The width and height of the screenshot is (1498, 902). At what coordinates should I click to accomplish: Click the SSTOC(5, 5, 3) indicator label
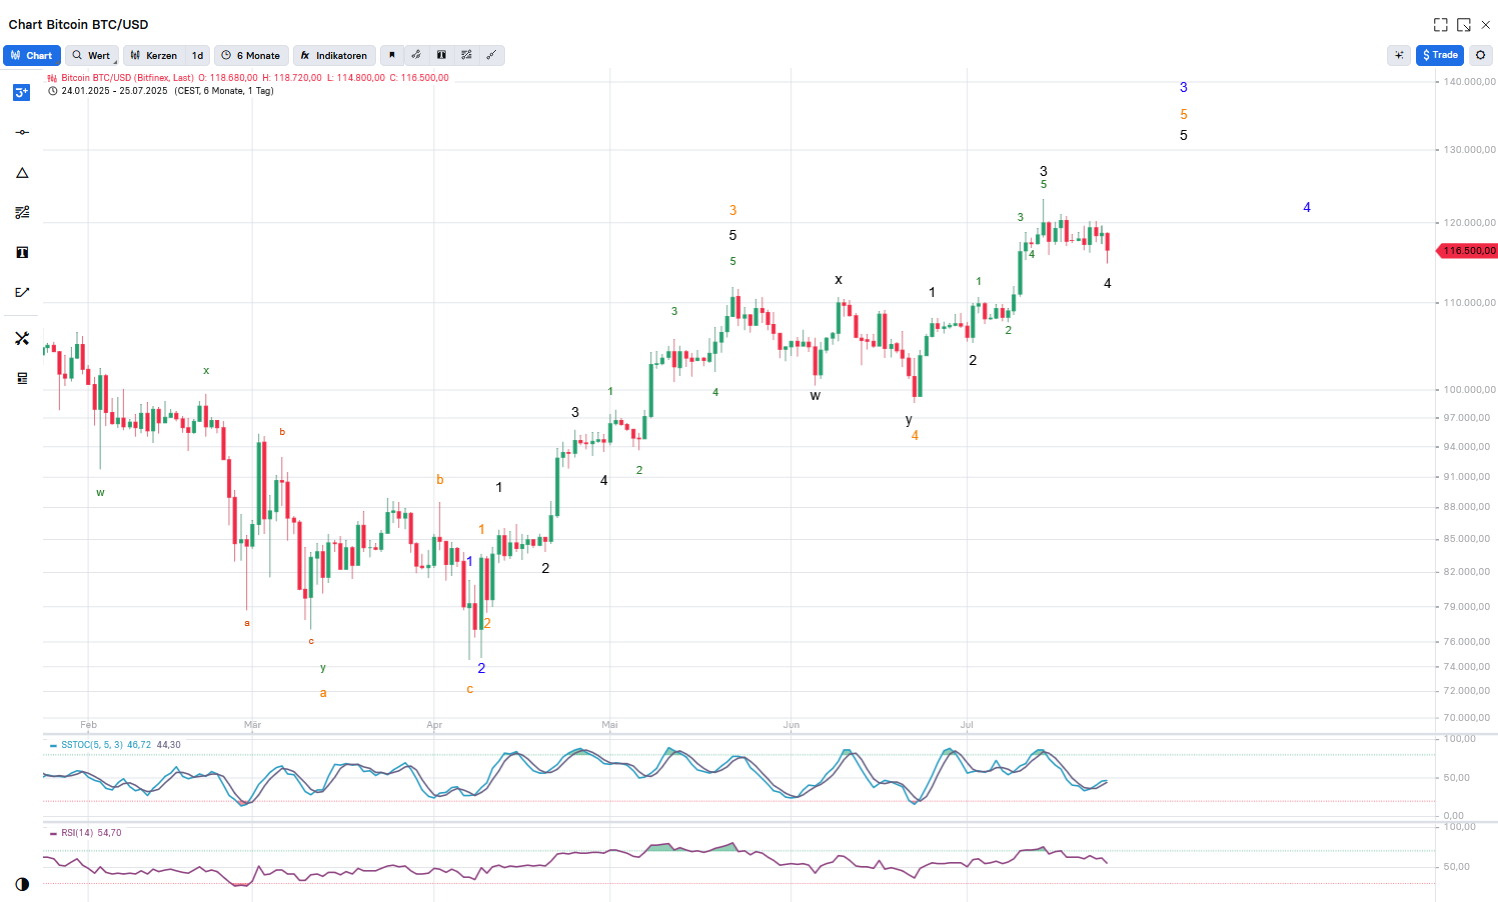pos(92,745)
